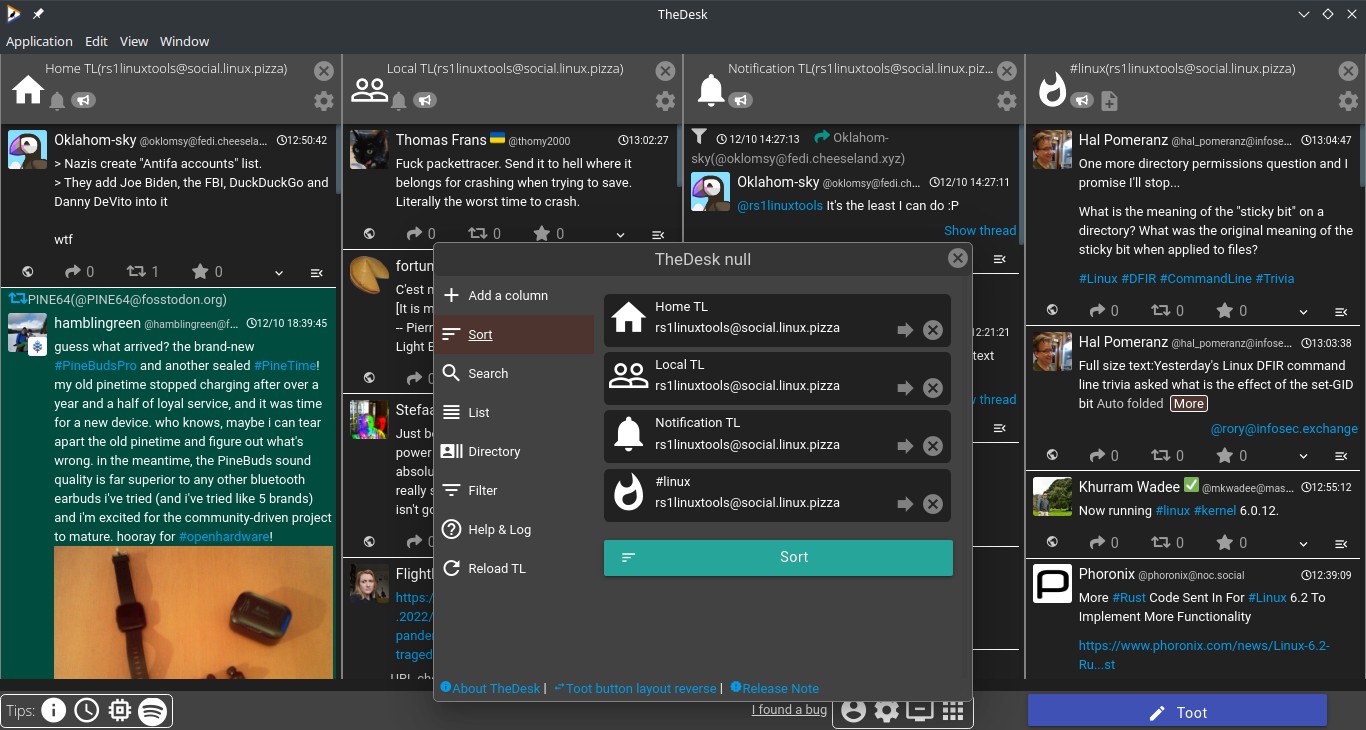Click the Home TL house icon in column header

(x=28, y=90)
